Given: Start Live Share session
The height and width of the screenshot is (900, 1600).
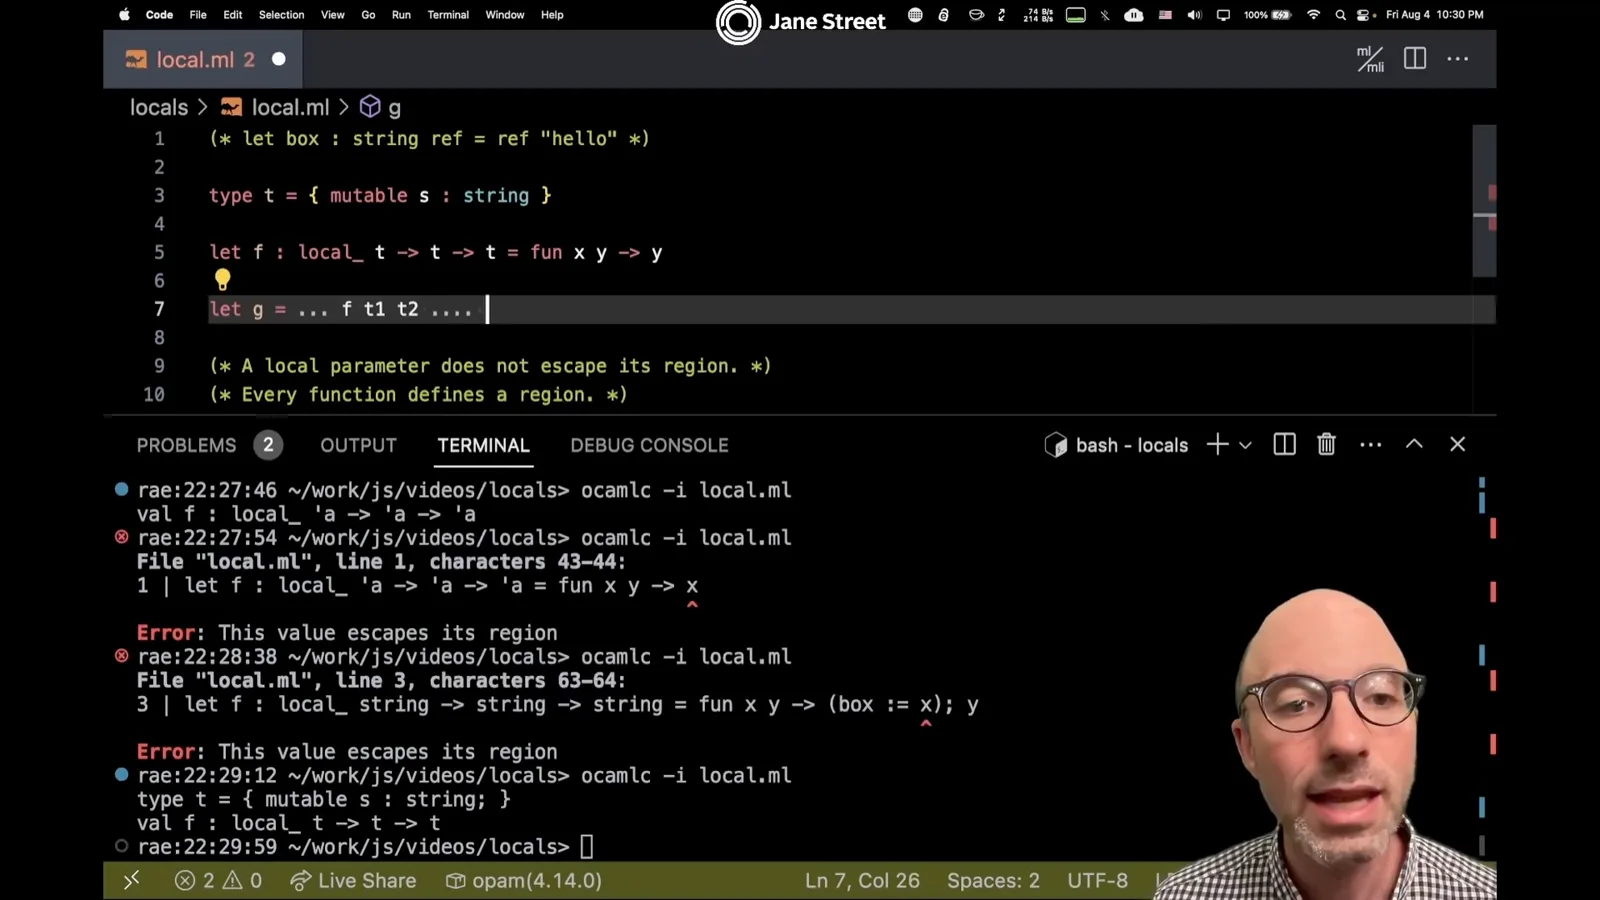Looking at the screenshot, I should click(x=353, y=881).
